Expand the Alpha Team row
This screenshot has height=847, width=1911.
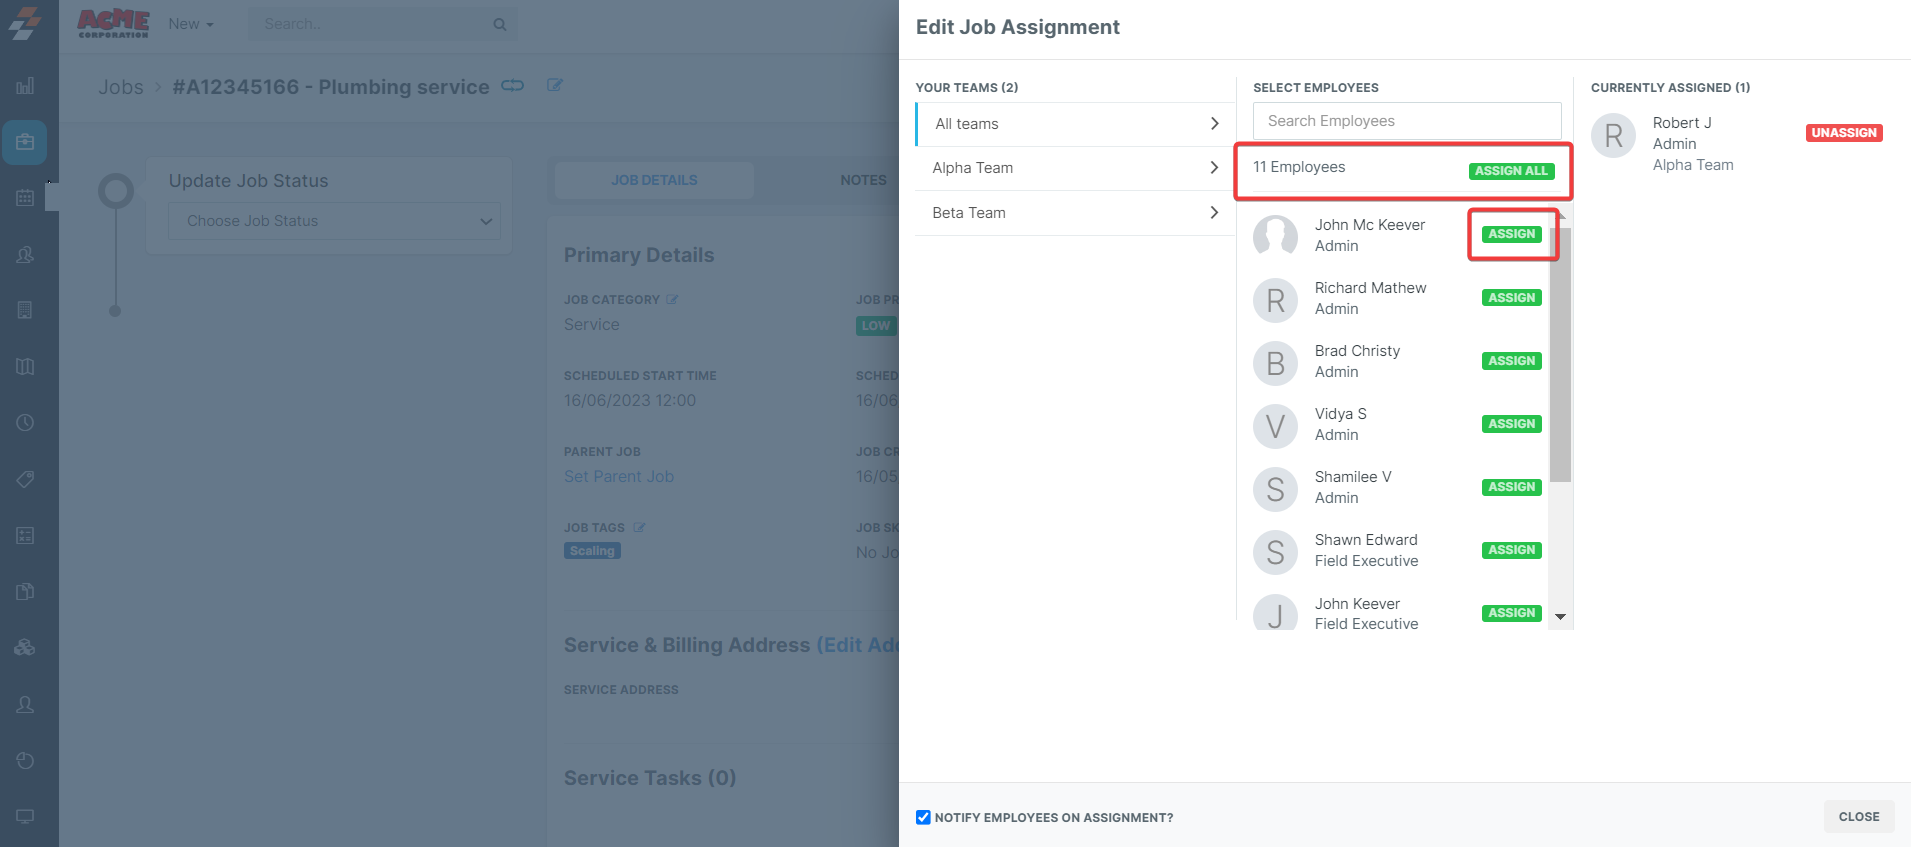[1075, 168]
